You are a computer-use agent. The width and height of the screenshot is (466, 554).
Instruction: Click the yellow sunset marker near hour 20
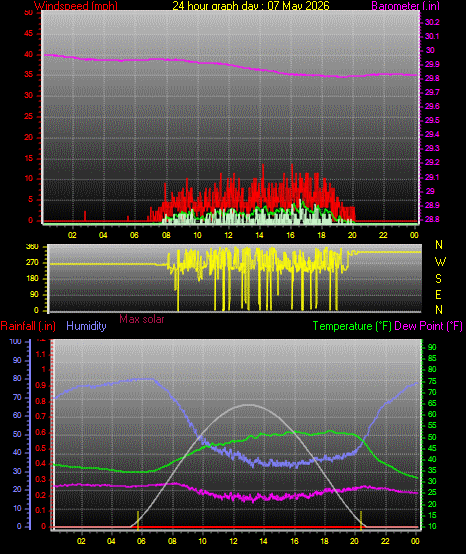pyautogui.click(x=361, y=520)
